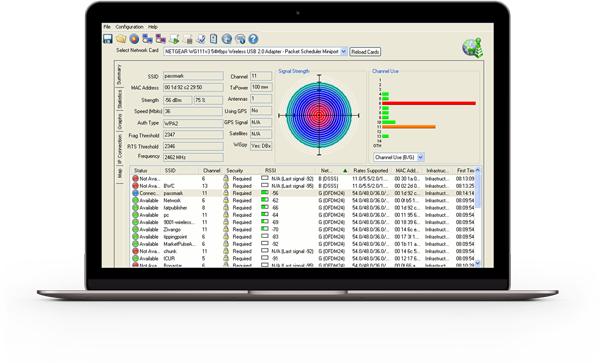600x363 pixels.
Task: Switch to the IP Connection vertical tab
Action: pyautogui.click(x=119, y=150)
